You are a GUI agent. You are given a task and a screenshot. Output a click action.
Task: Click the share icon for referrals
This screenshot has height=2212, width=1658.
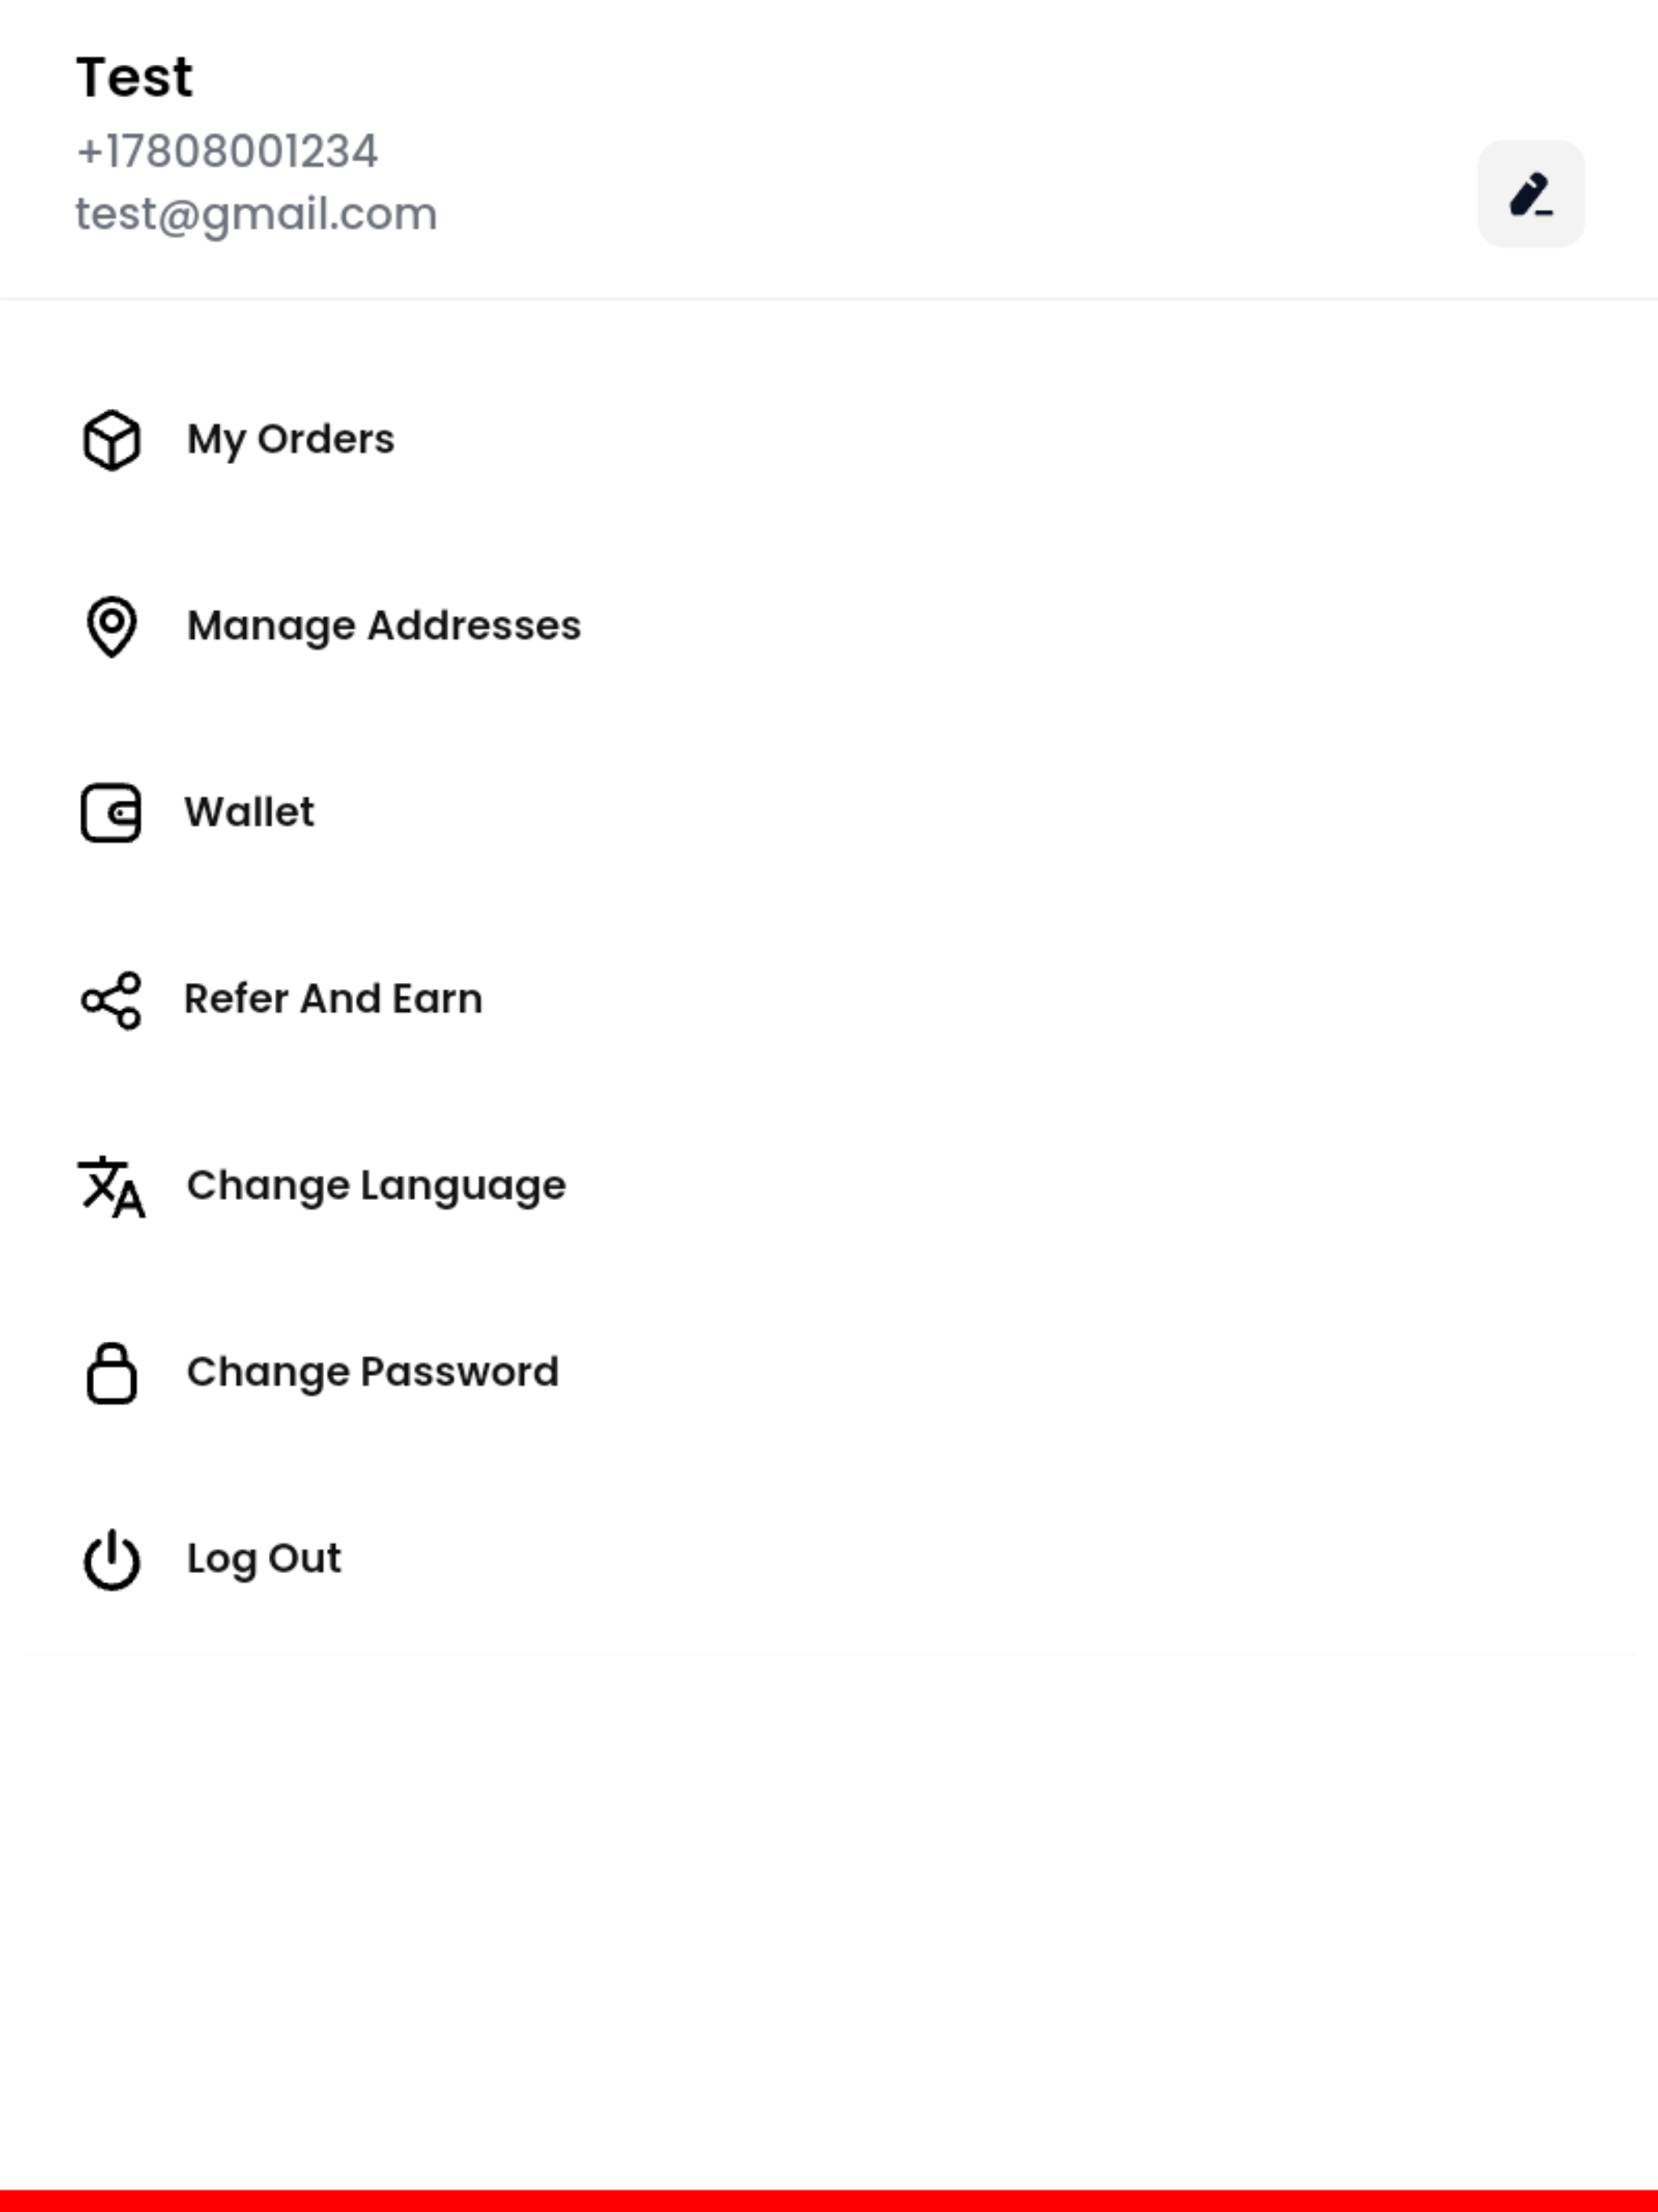(x=111, y=1000)
